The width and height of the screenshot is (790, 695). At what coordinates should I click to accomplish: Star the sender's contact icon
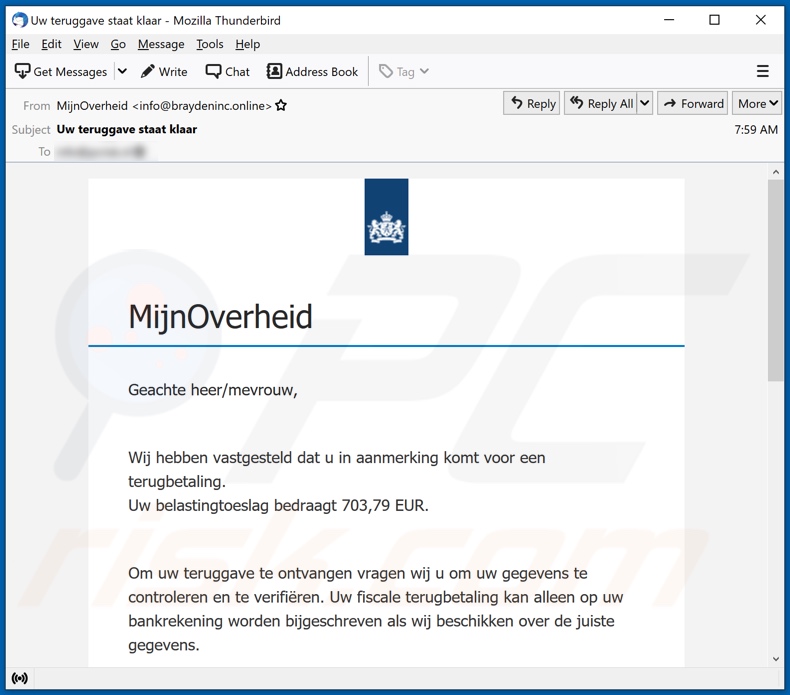point(281,105)
